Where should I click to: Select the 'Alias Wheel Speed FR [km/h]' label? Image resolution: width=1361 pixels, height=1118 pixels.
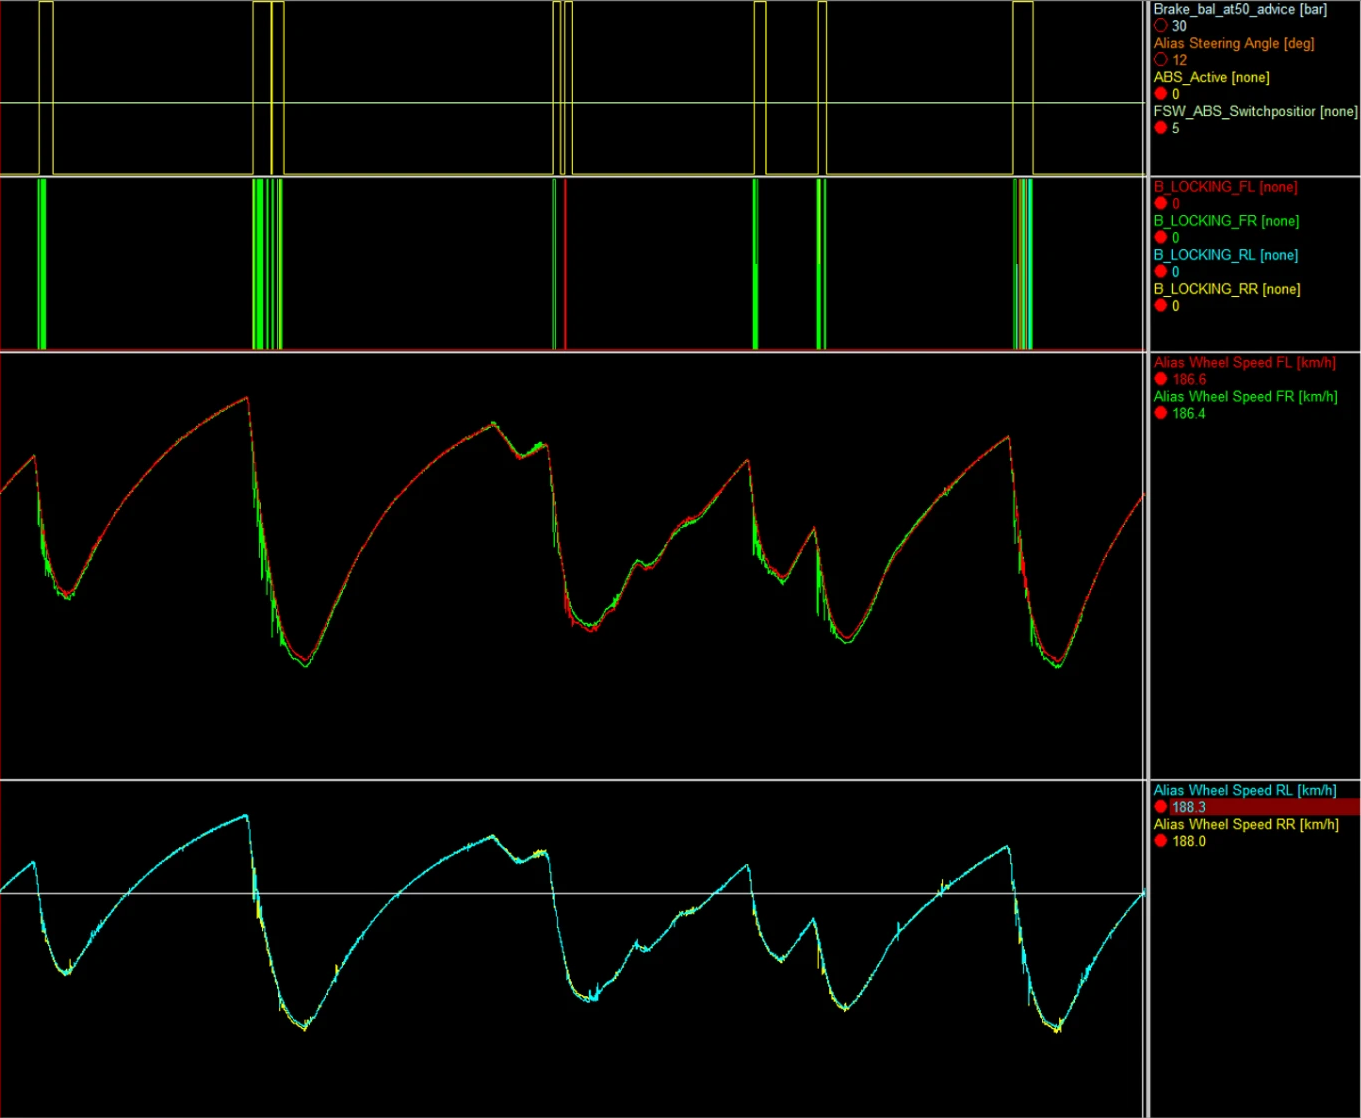tap(1245, 397)
